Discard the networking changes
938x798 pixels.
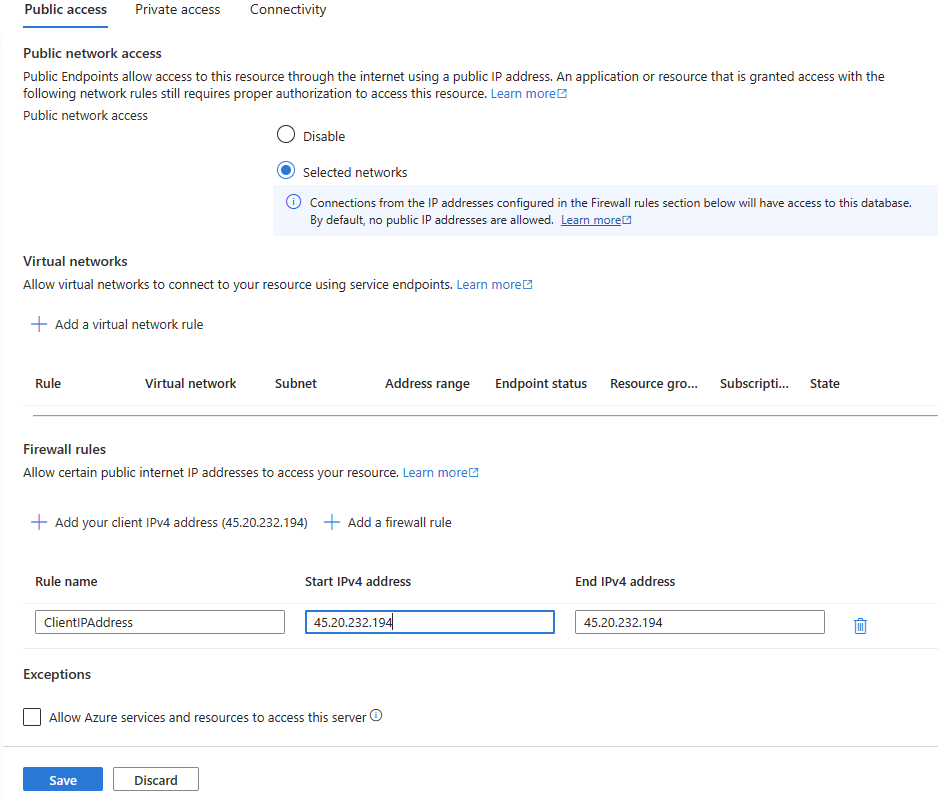tap(156, 779)
